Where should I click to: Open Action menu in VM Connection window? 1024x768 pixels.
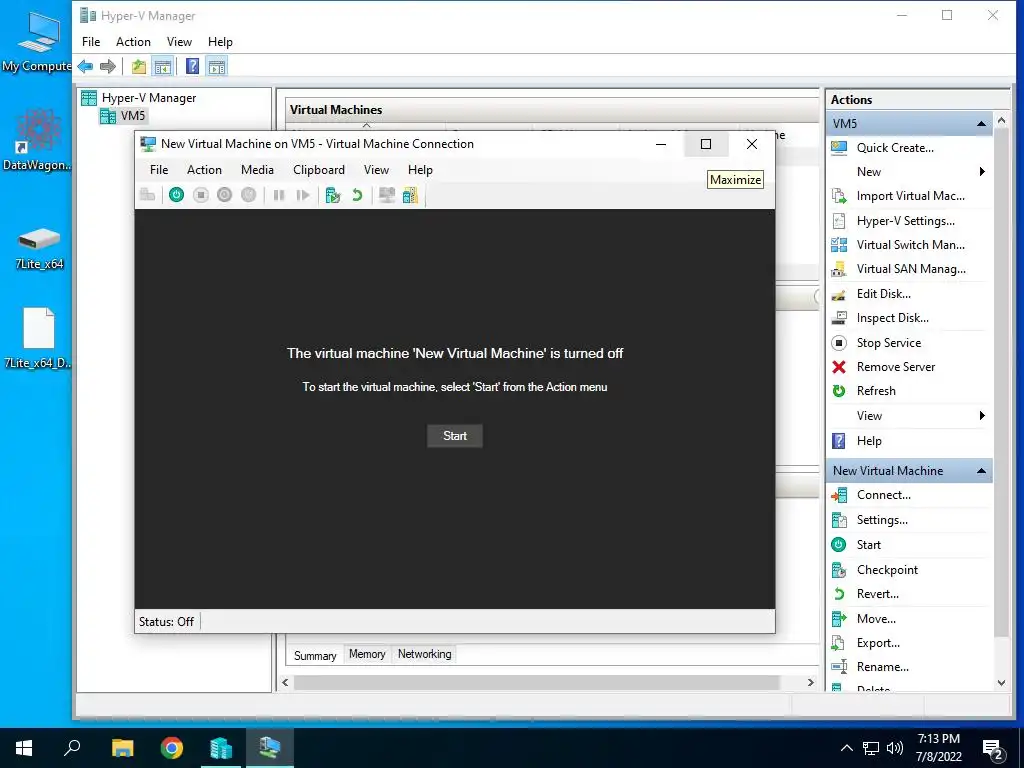point(204,170)
